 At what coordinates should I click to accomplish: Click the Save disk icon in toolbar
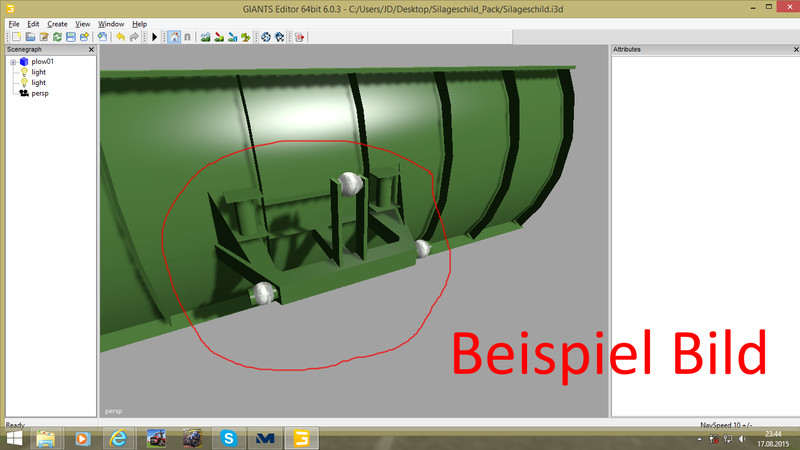coord(70,37)
